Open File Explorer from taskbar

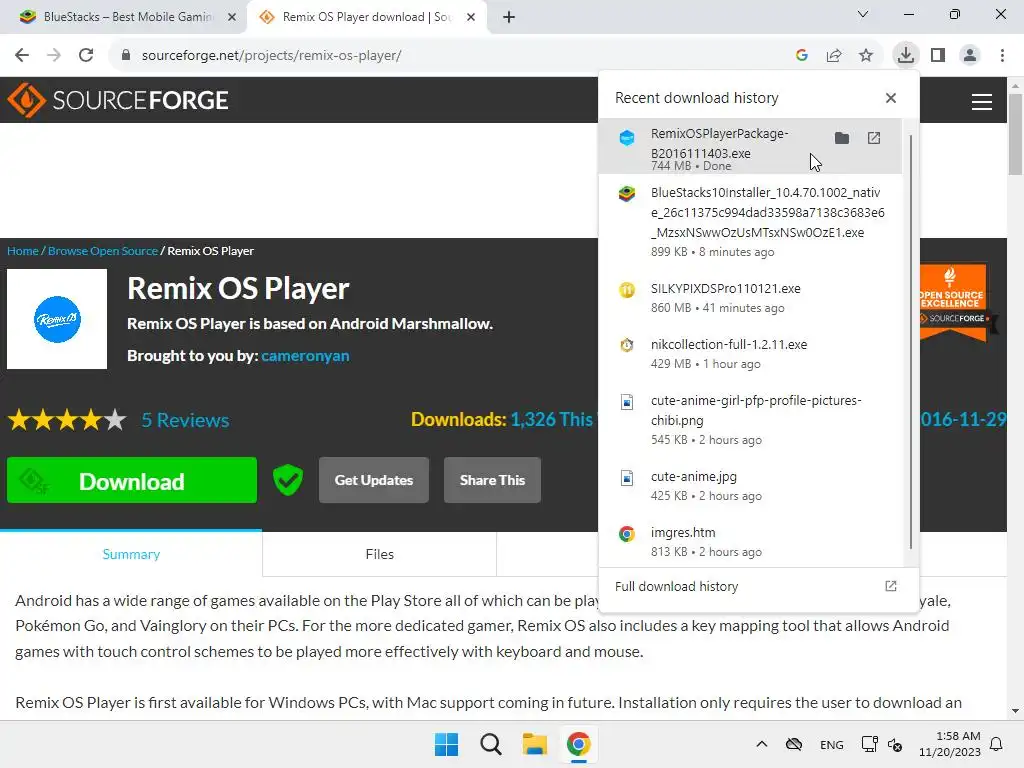coord(534,744)
